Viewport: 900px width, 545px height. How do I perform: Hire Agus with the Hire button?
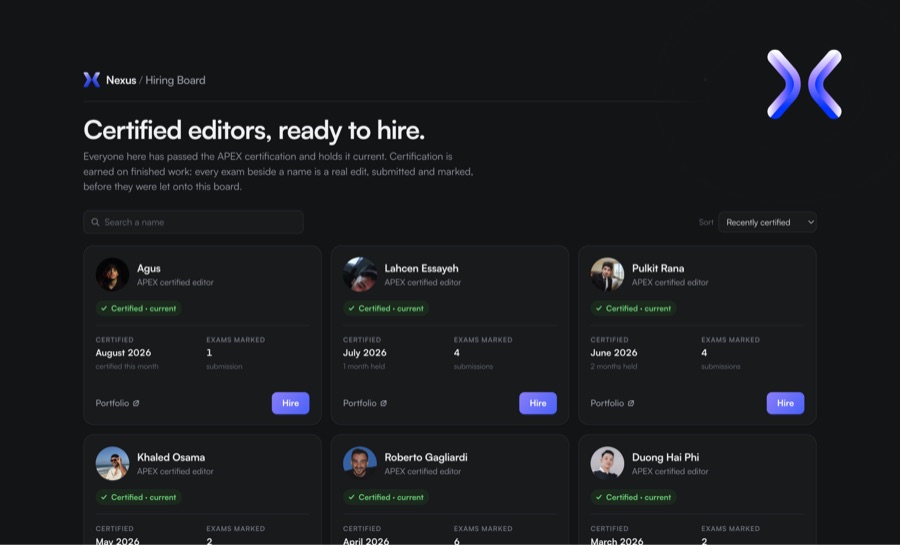(290, 403)
